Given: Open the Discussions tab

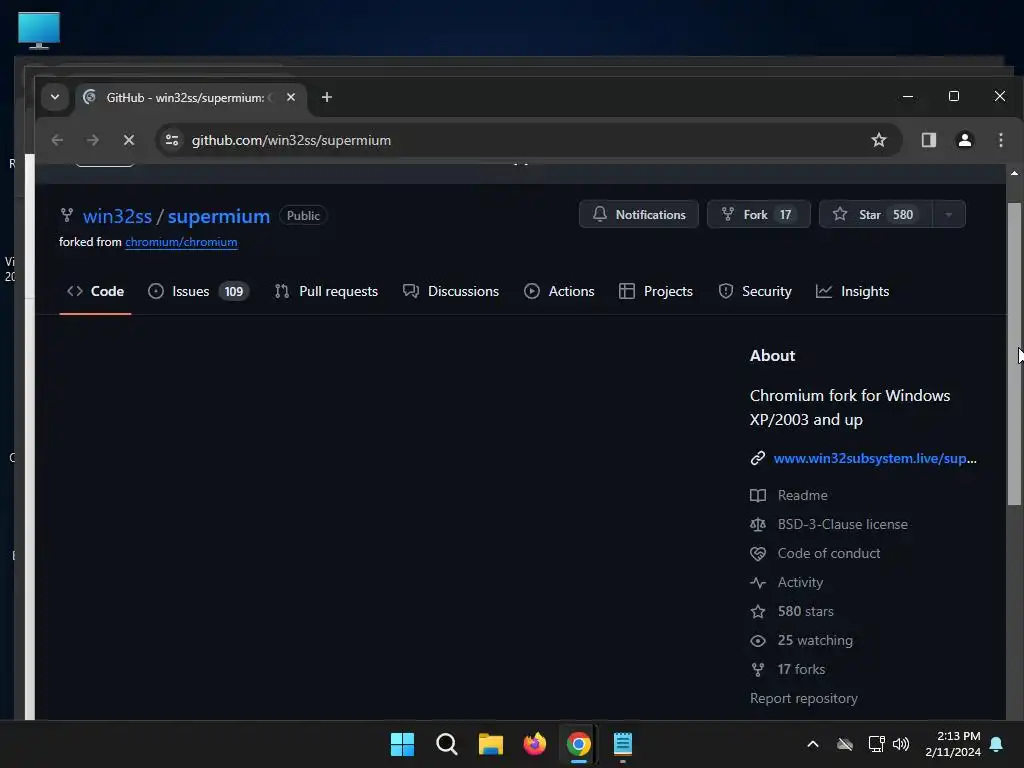Looking at the screenshot, I should point(451,291).
